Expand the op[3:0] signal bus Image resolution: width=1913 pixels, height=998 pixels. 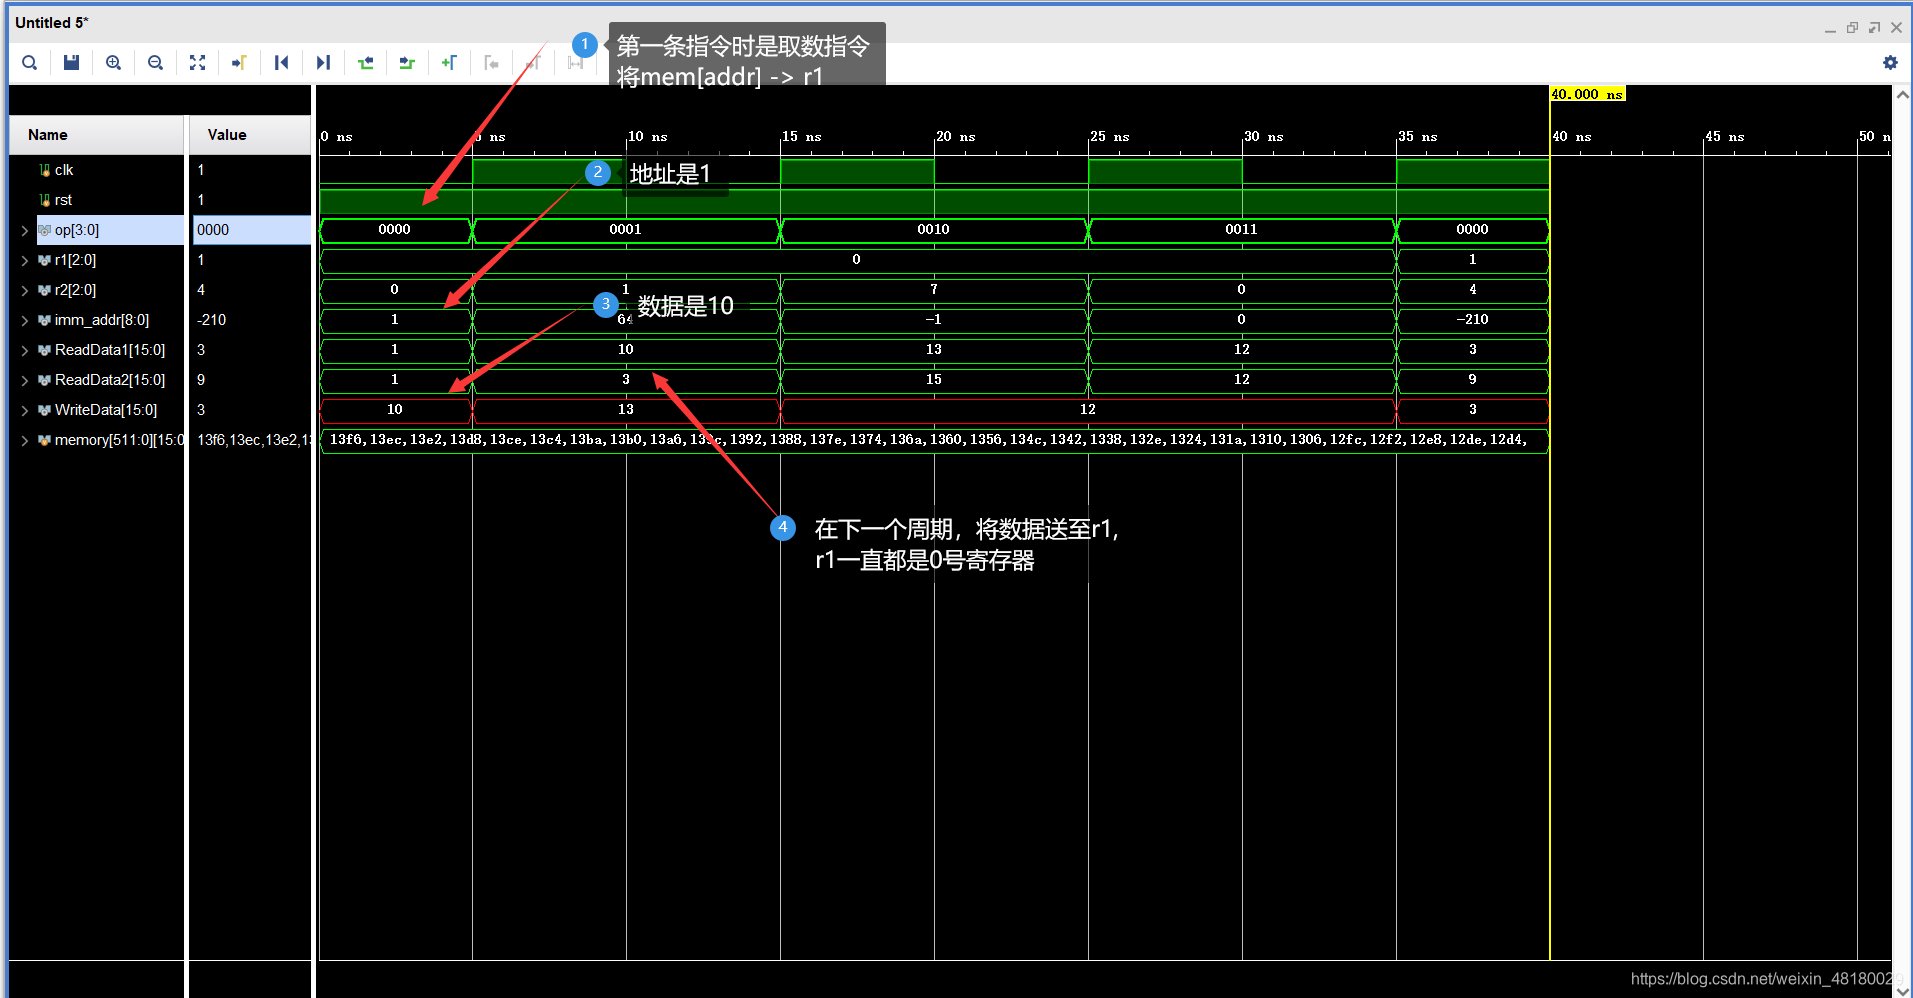click(24, 230)
